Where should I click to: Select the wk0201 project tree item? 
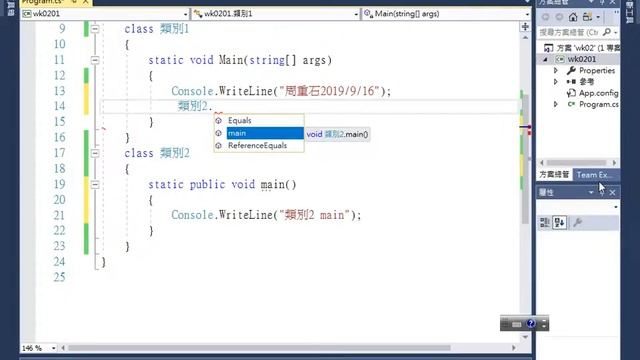click(582, 59)
